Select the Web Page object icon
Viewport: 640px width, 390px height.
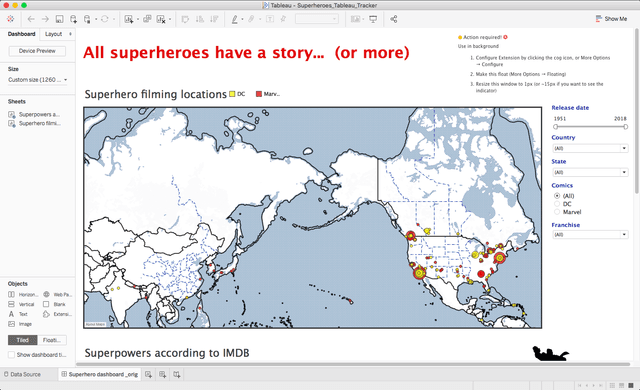pos(47,294)
